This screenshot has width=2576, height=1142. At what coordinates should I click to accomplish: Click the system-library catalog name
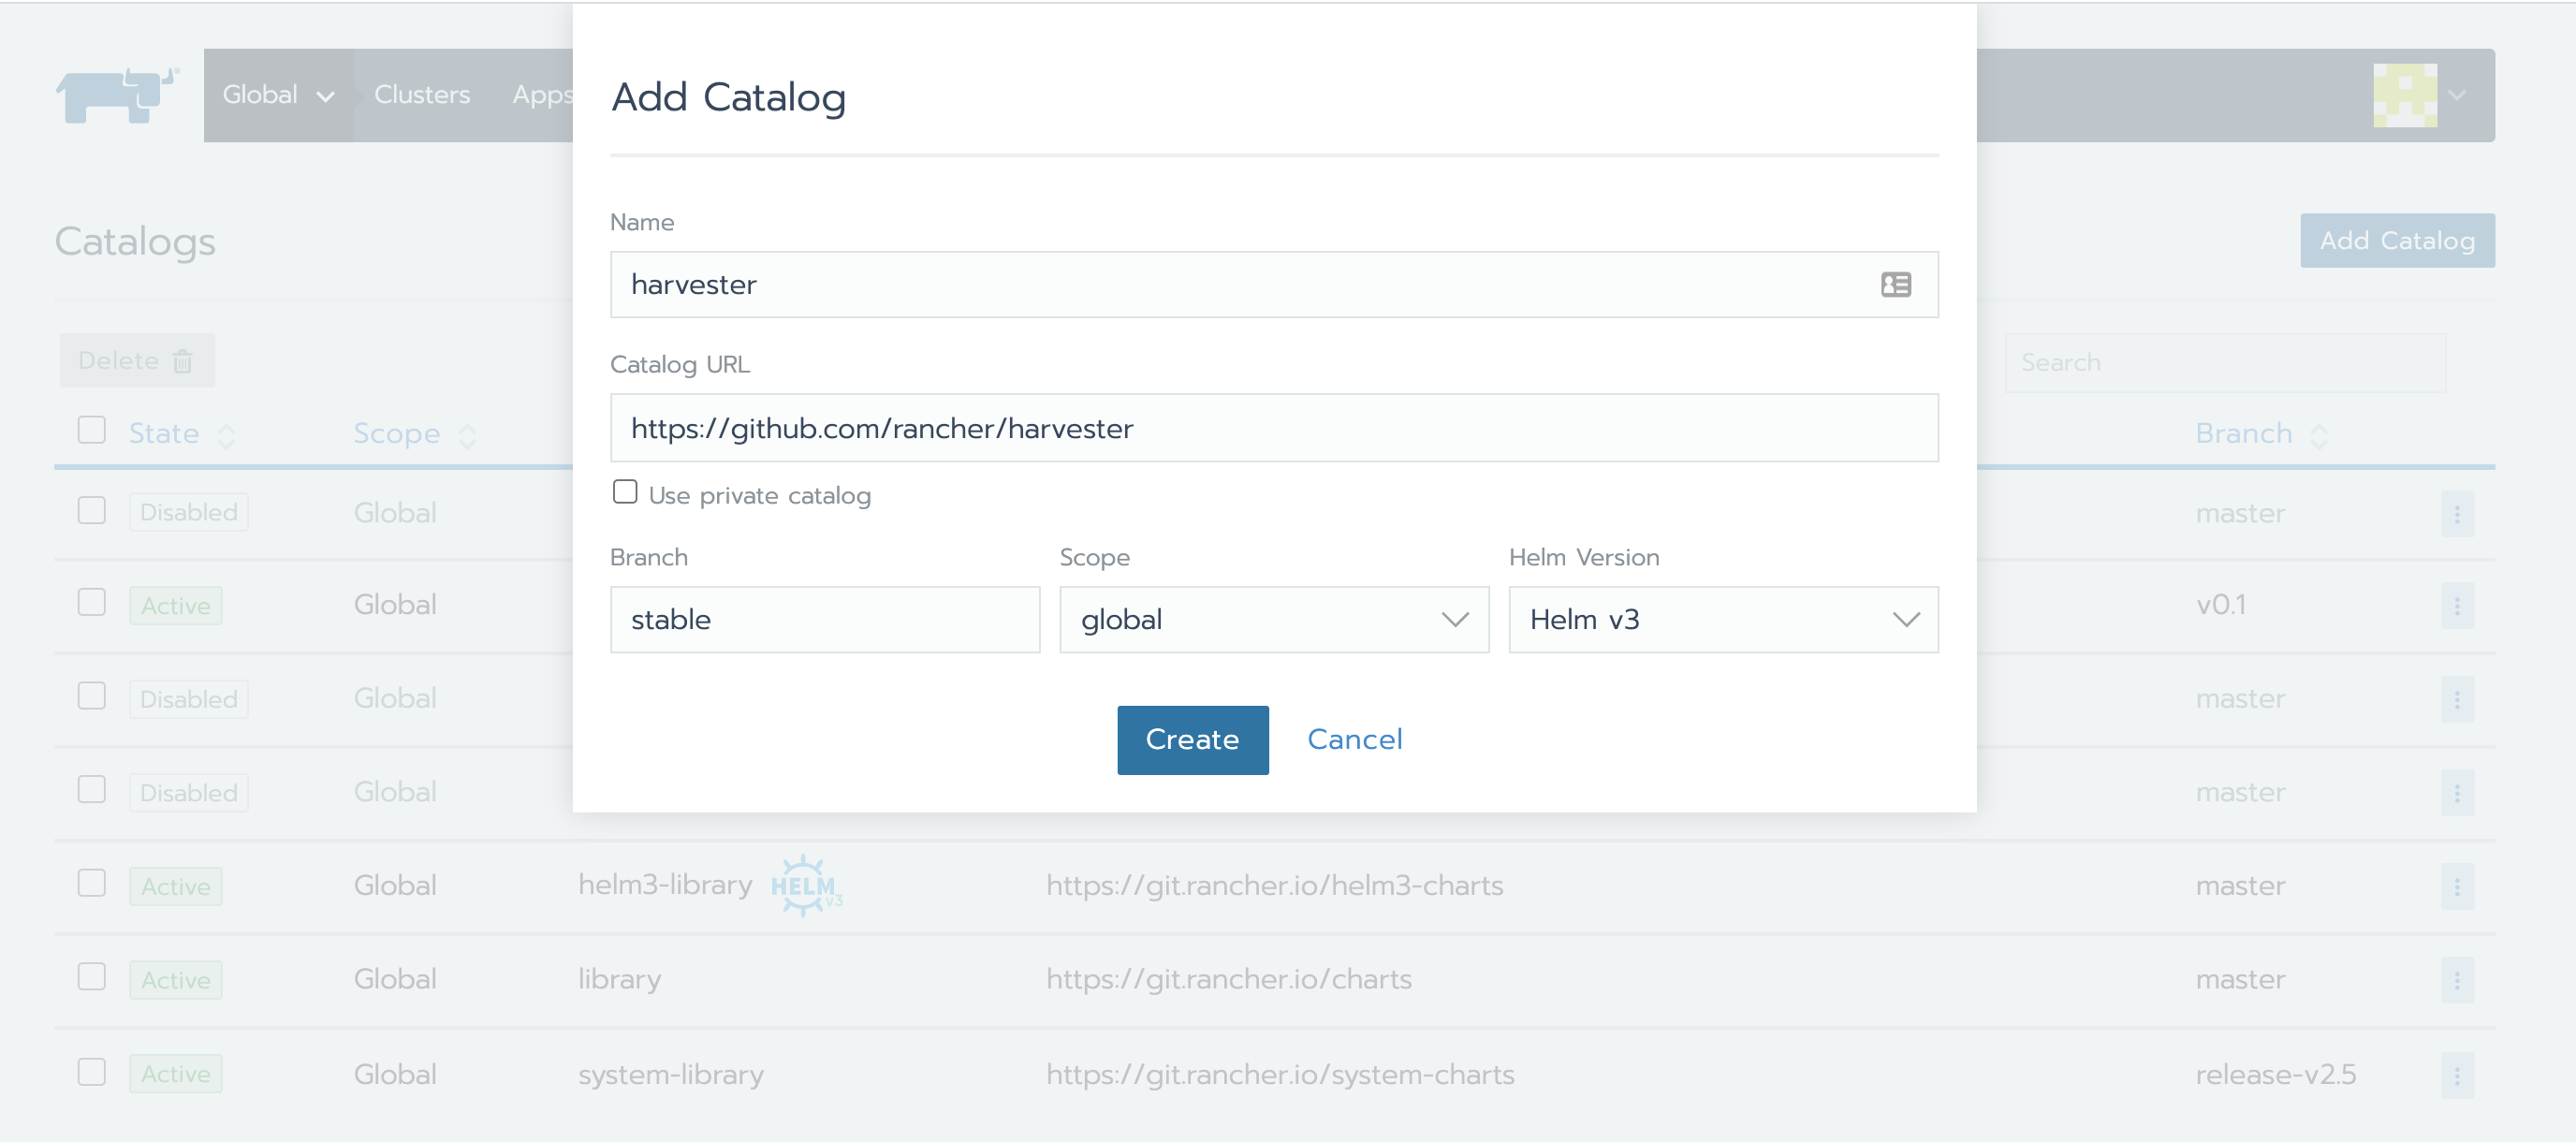pos(671,1075)
